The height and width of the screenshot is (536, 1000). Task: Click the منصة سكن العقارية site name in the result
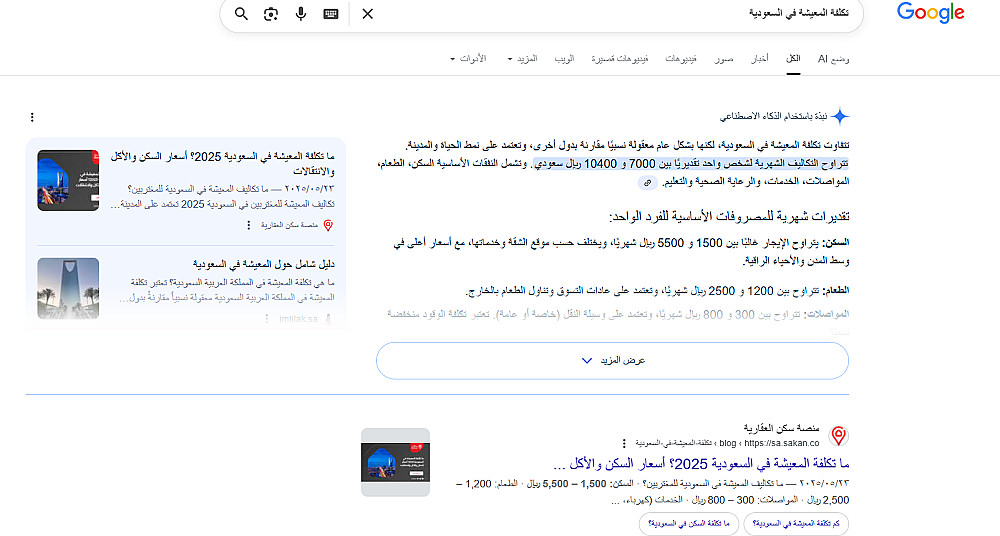click(781, 428)
